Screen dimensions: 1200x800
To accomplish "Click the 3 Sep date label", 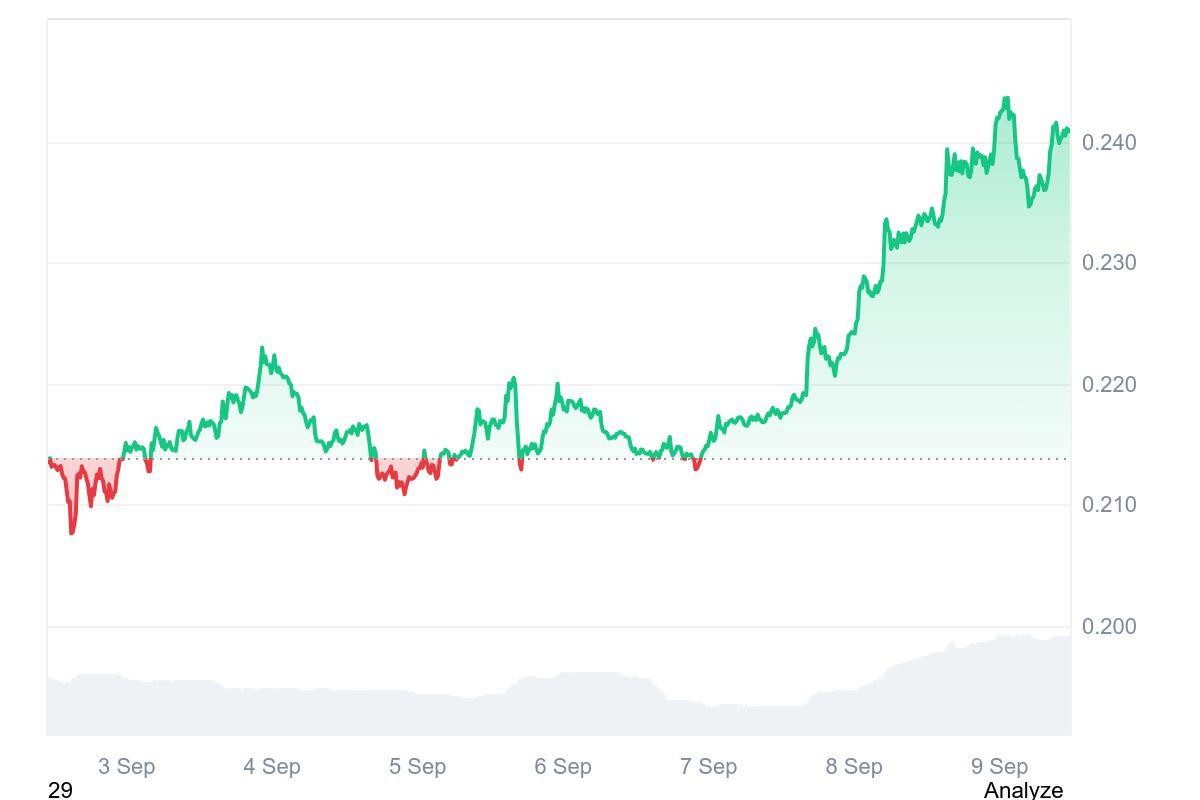I will 126,766.
